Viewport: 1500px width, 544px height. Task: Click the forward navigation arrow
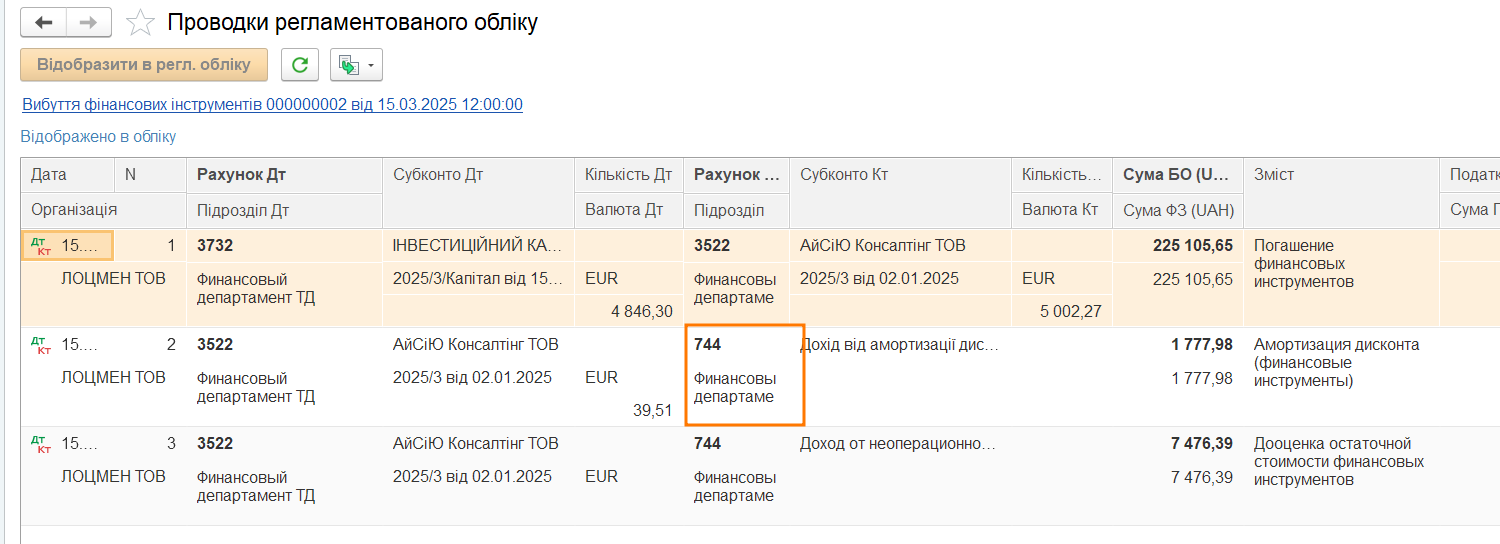point(89,22)
